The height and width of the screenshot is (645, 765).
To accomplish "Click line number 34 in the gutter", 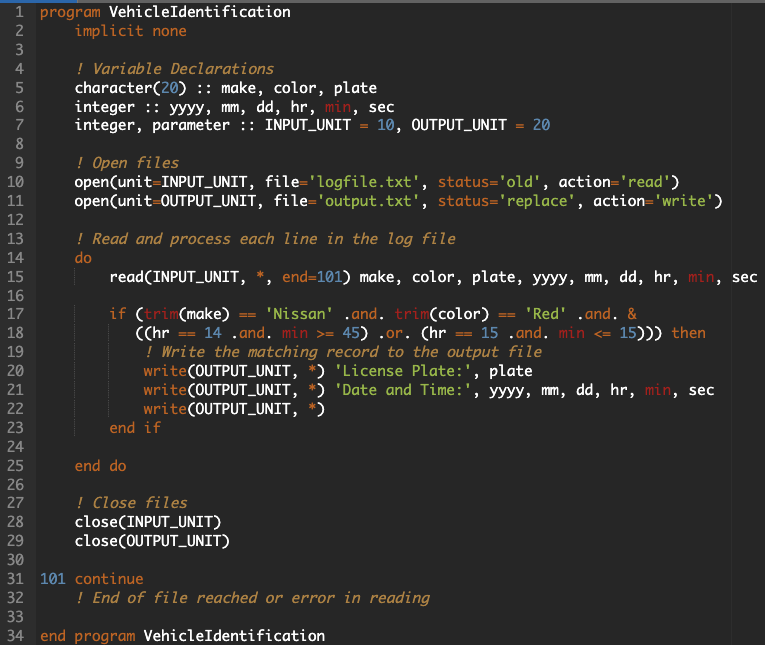I will (15, 636).
